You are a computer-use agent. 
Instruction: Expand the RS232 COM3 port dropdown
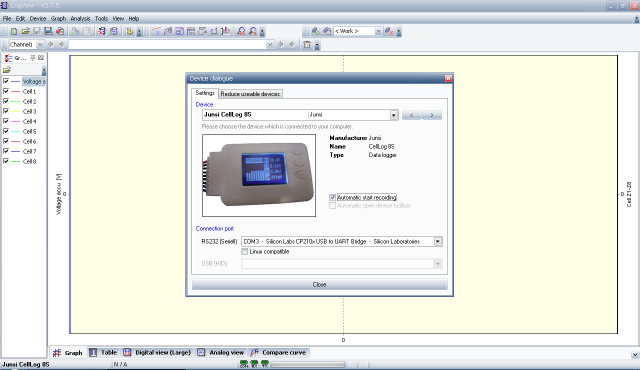[438, 241]
